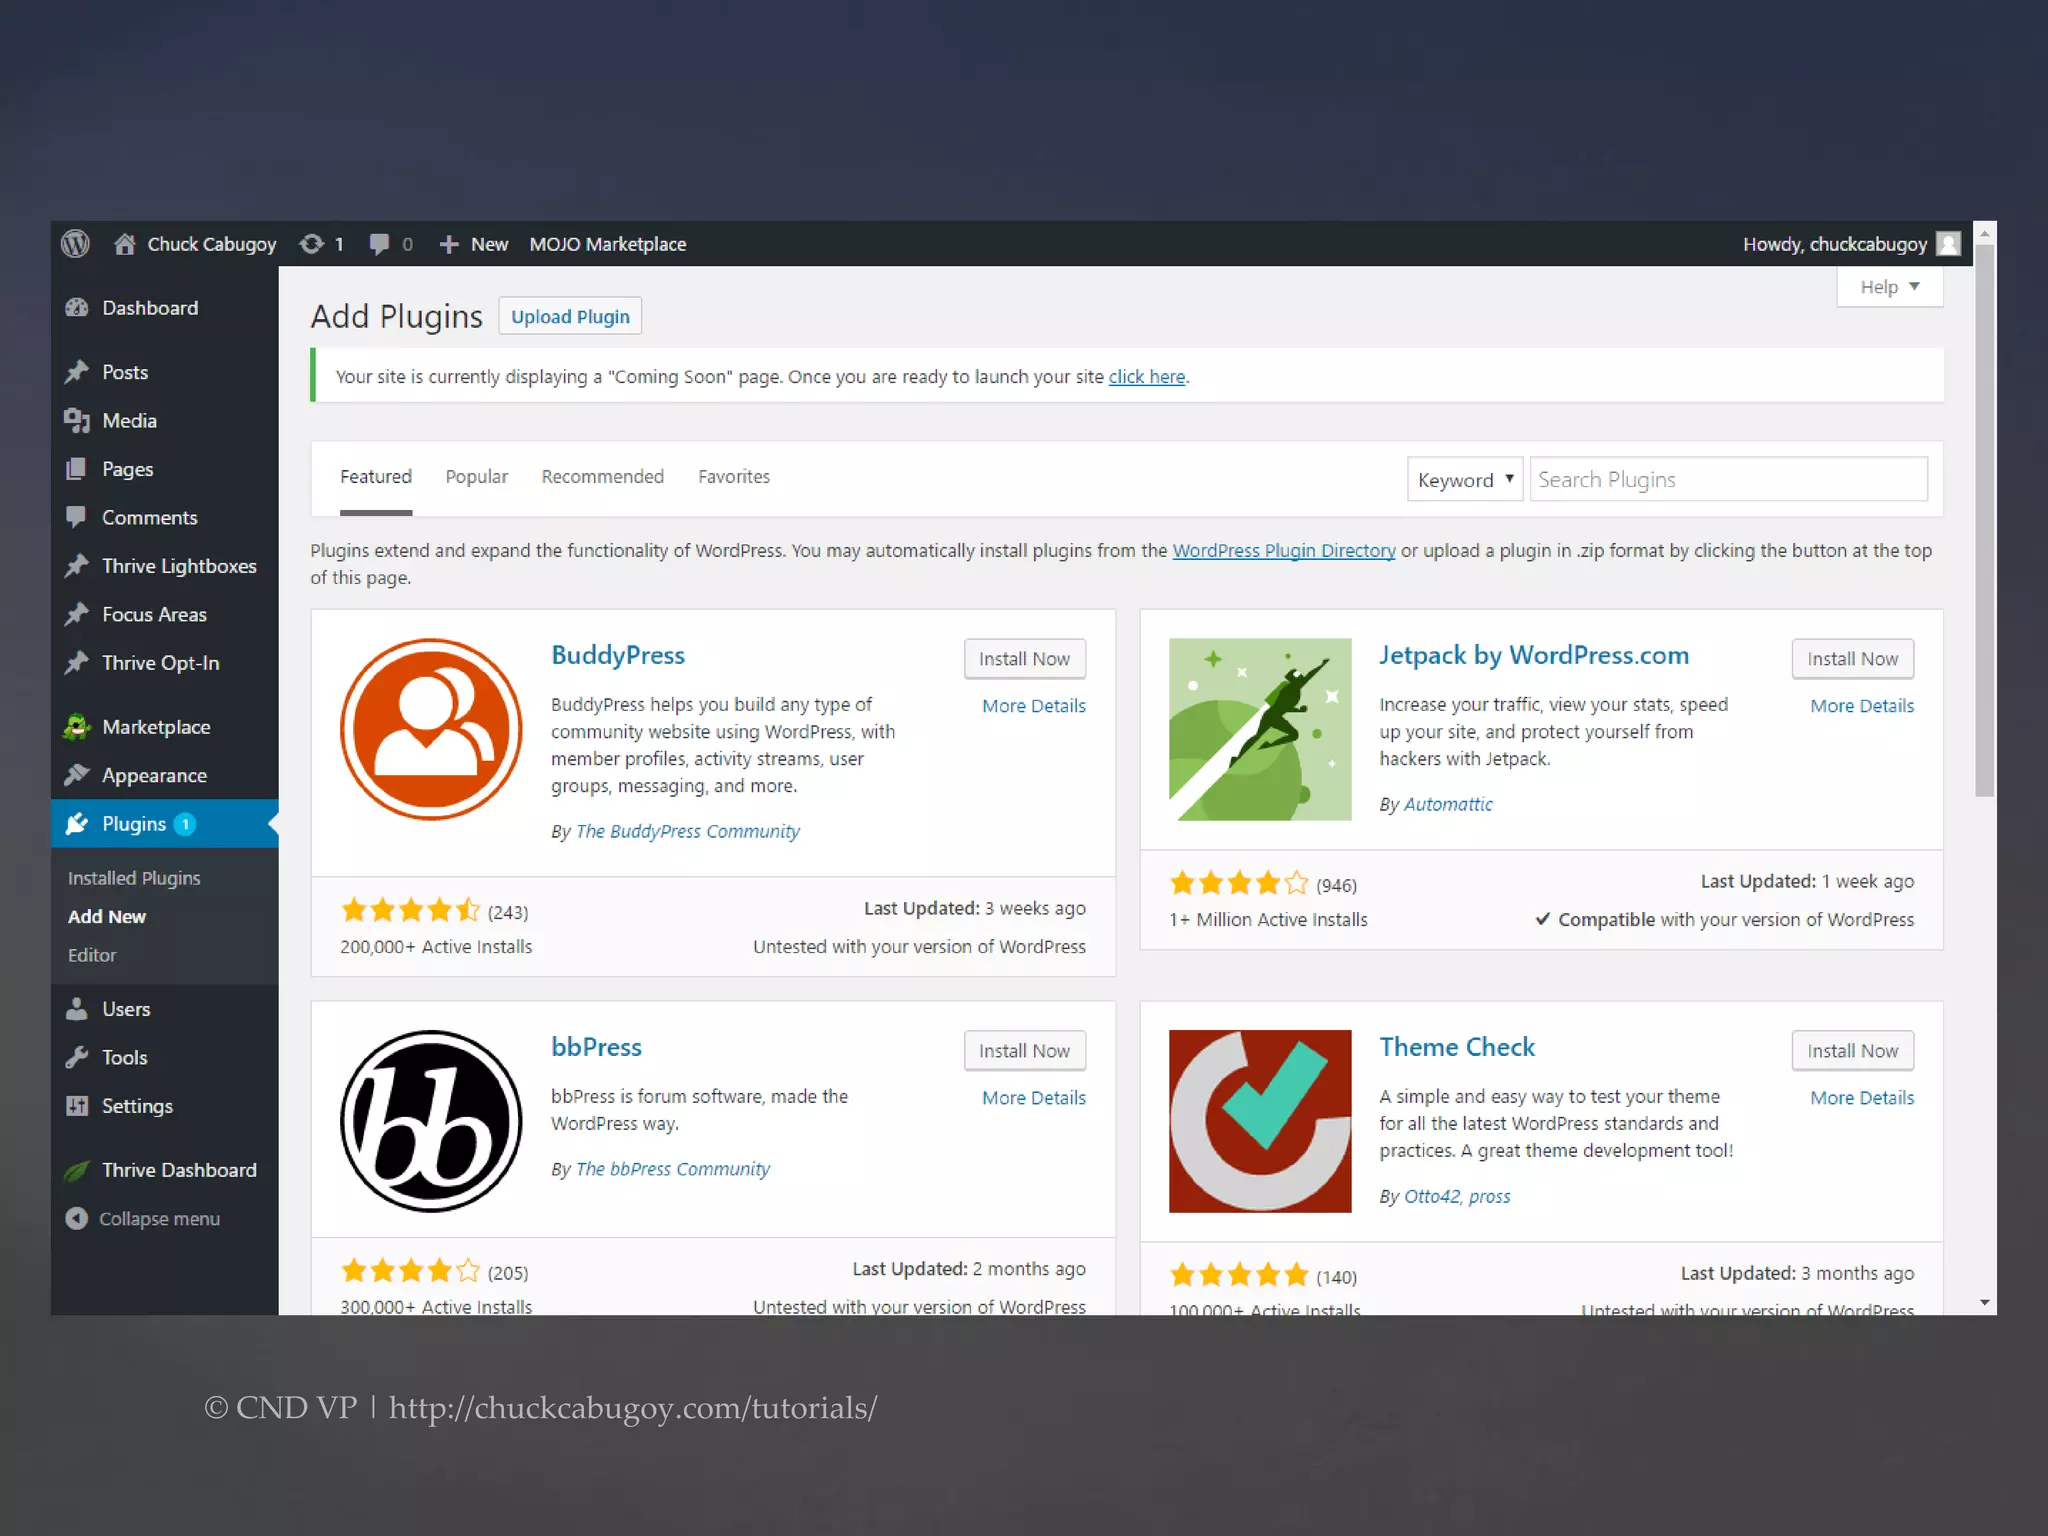2048x1536 pixels.
Task: Click the Upload Plugin button
Action: point(570,317)
